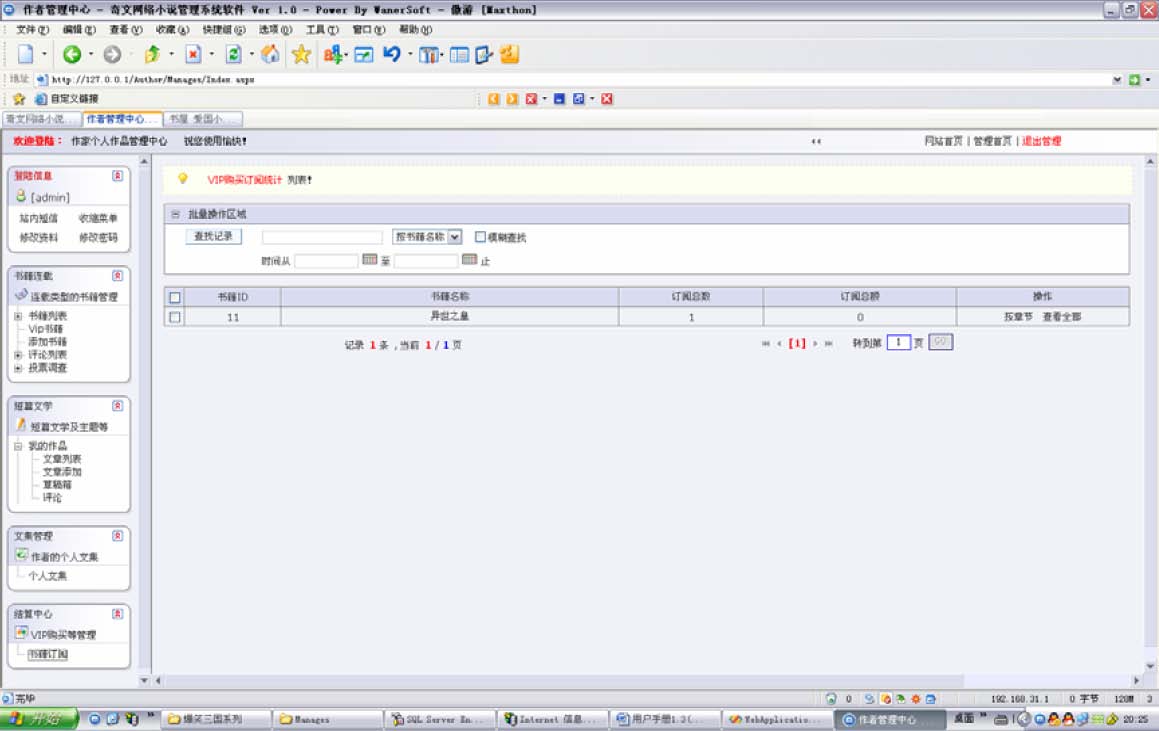Collapse the 短篇文学 panel with its corner icon
This screenshot has width=1159, height=731.
[118, 406]
